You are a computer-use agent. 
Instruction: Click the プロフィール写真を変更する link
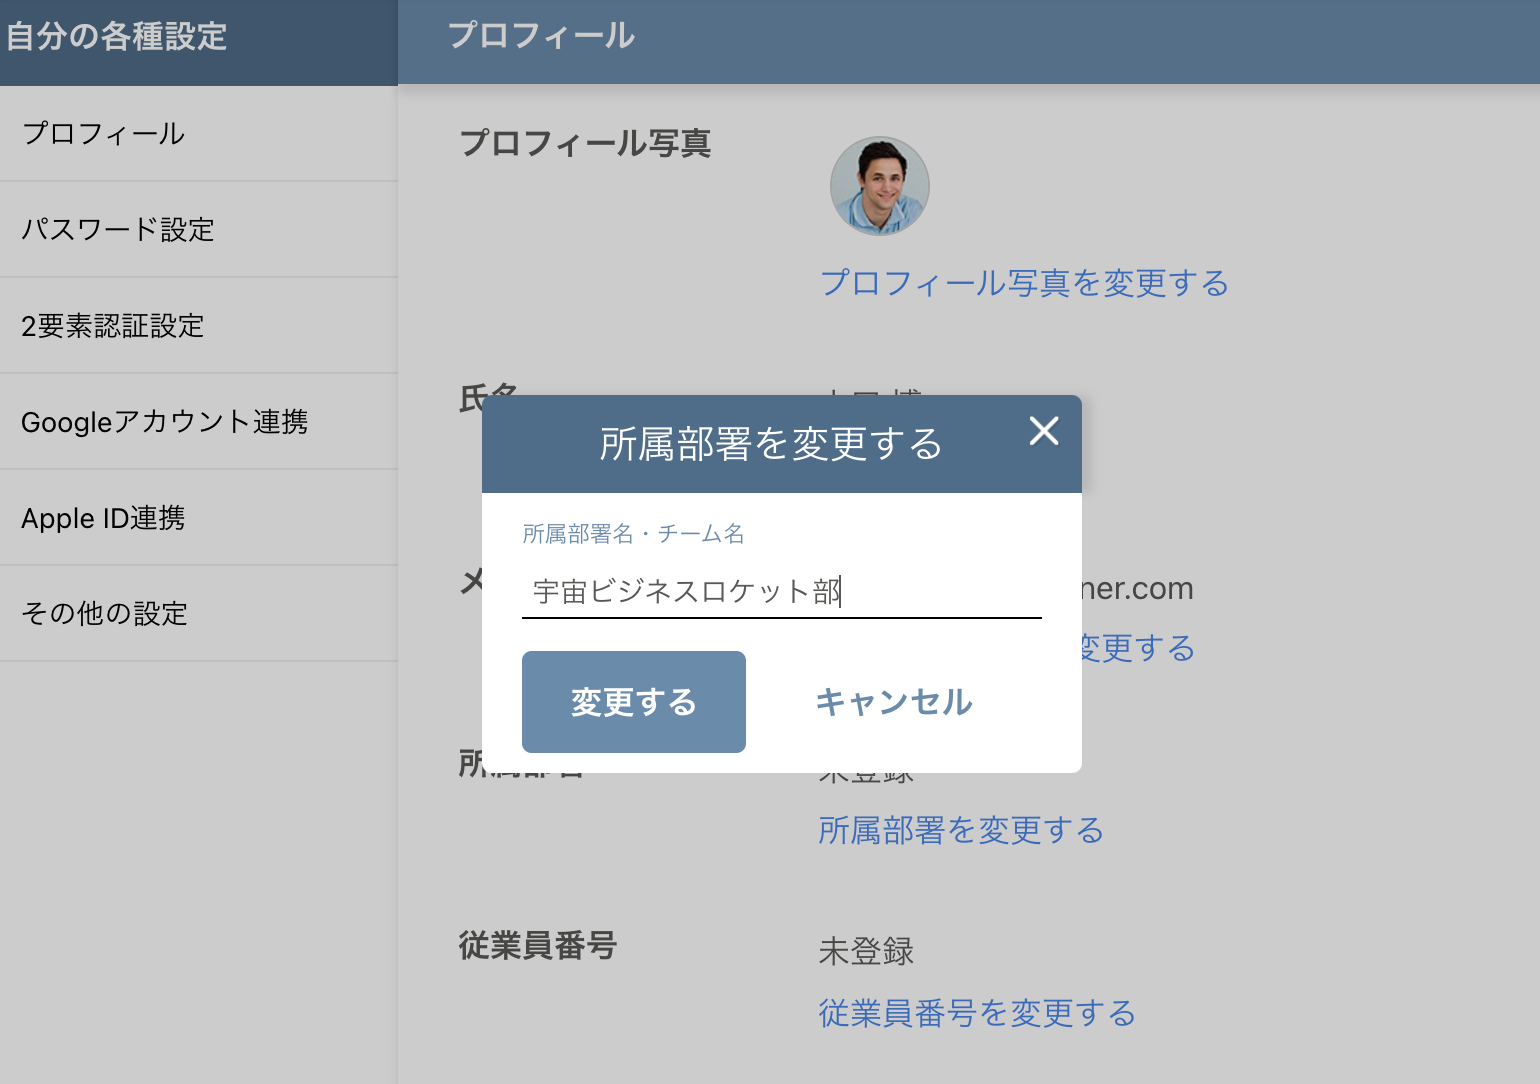pos(1024,283)
